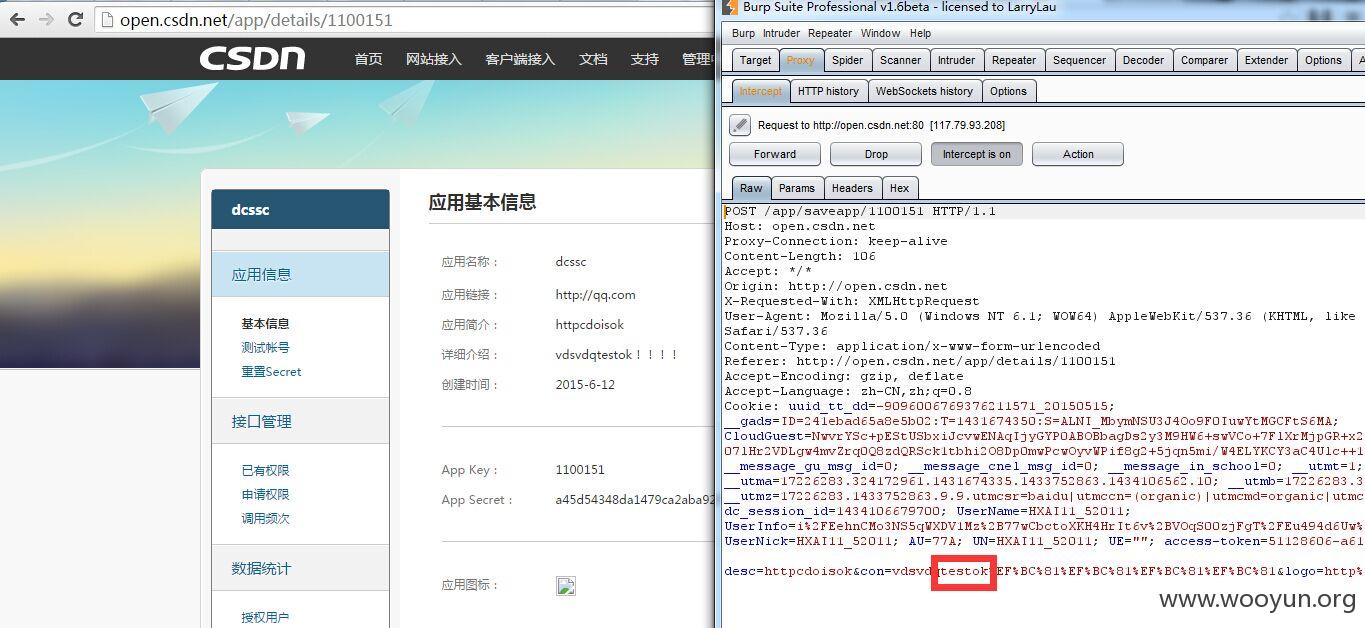
Task: Switch to the Spider tab
Action: [x=847, y=60]
